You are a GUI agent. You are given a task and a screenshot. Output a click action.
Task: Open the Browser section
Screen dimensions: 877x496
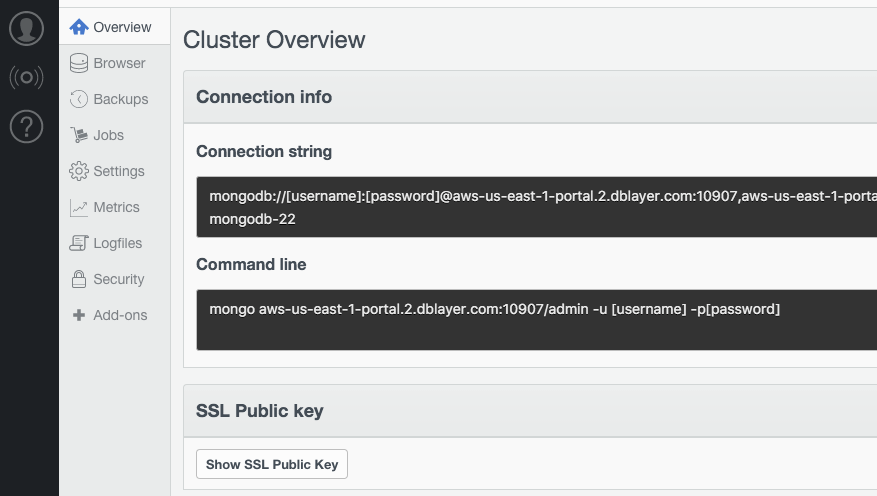click(115, 63)
